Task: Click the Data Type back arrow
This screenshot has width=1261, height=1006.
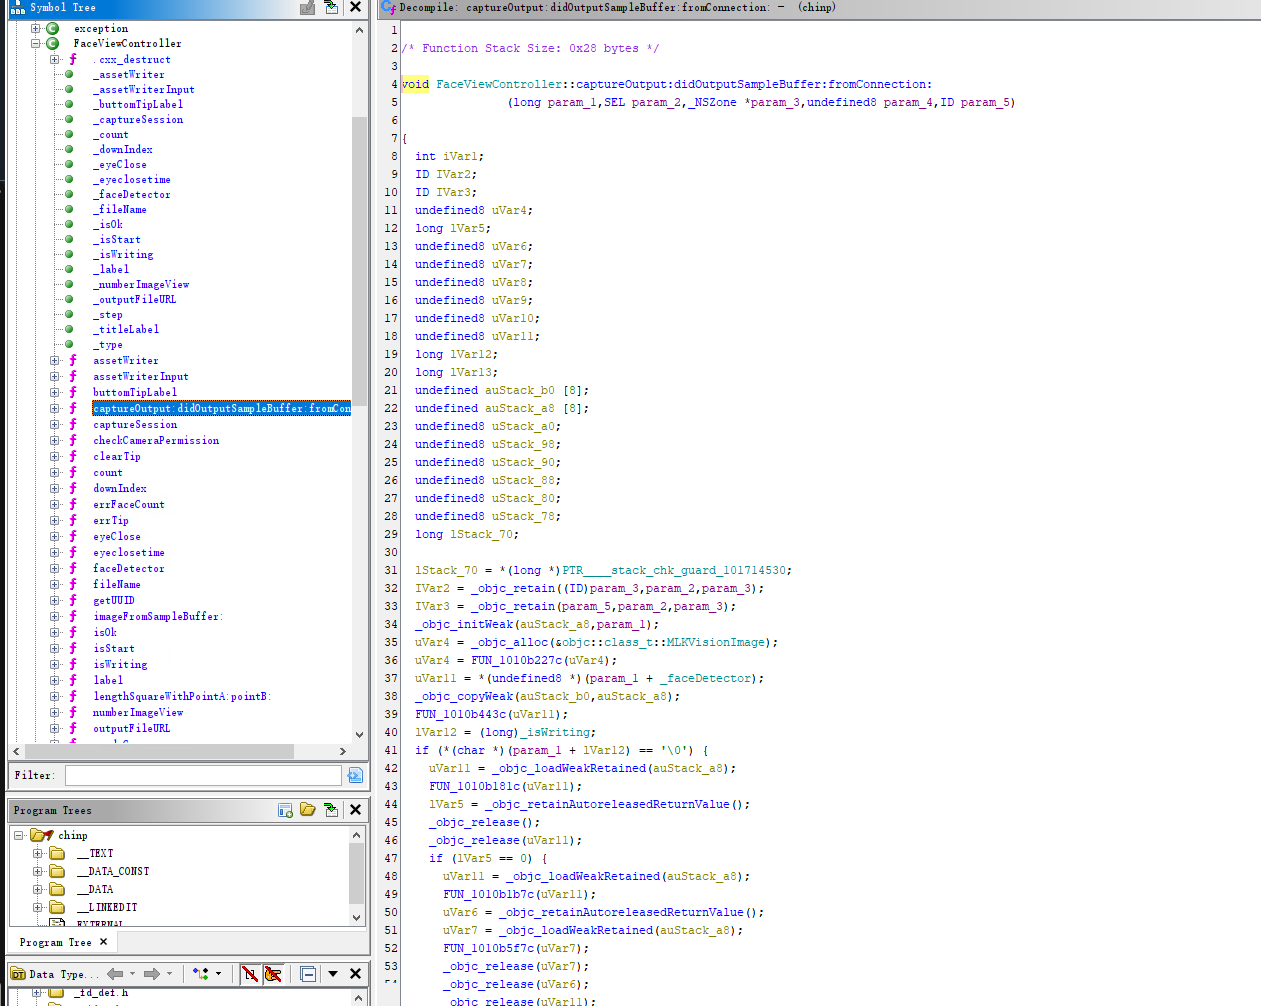Action: (115, 974)
